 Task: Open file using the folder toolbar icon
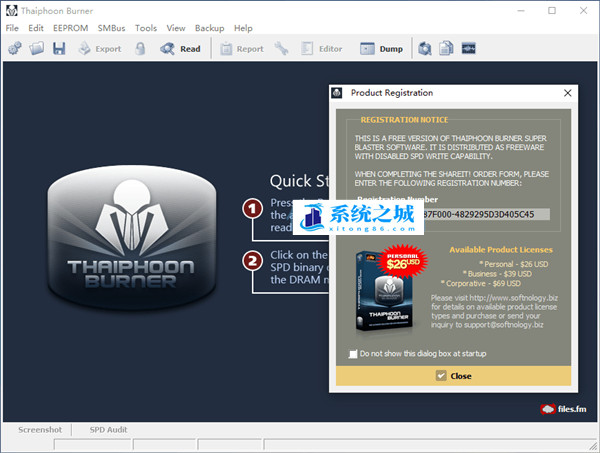pos(37,49)
